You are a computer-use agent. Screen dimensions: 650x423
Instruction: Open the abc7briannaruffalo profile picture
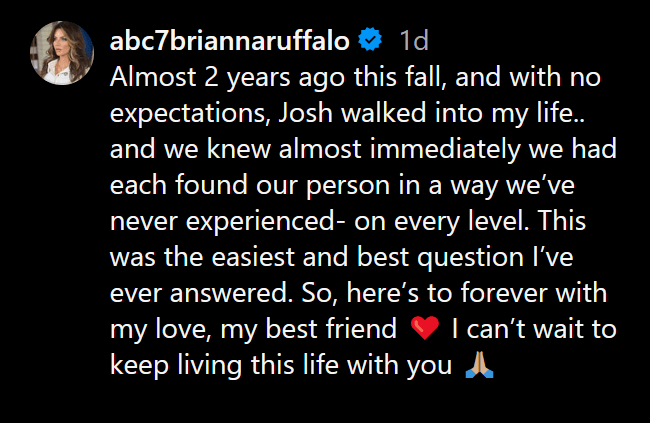pos(62,53)
